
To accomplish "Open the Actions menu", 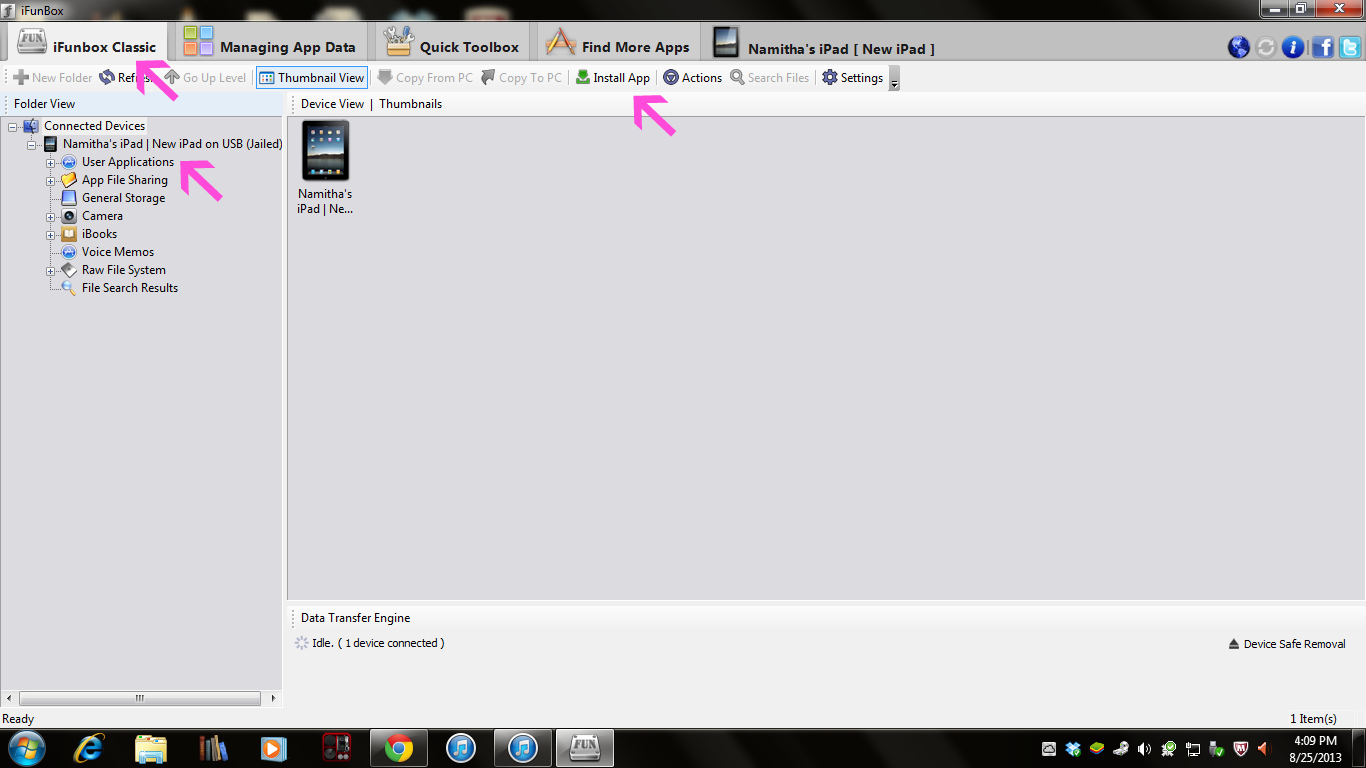I will click(x=692, y=77).
